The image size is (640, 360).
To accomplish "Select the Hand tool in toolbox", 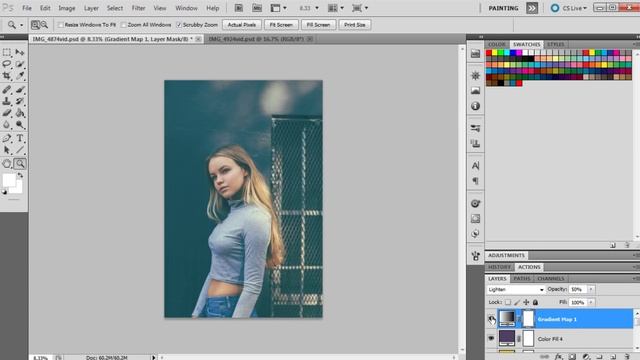I will click(x=7, y=164).
